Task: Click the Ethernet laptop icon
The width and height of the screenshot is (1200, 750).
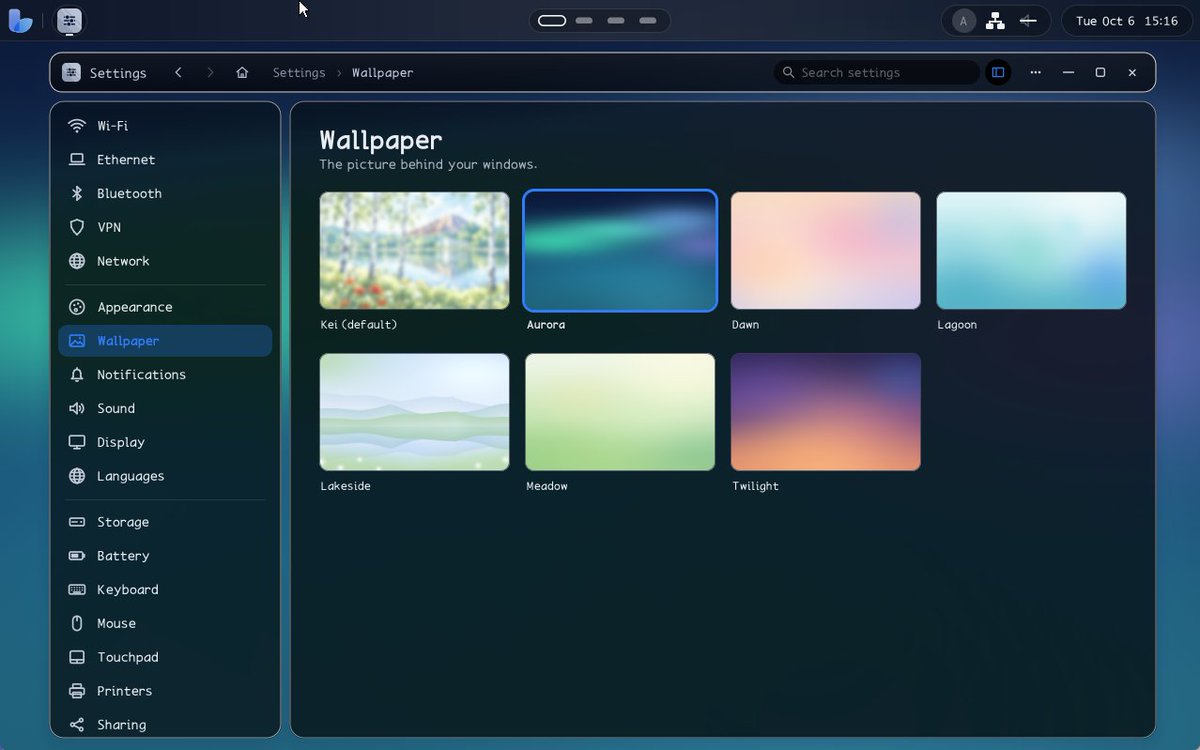Action: (77, 160)
